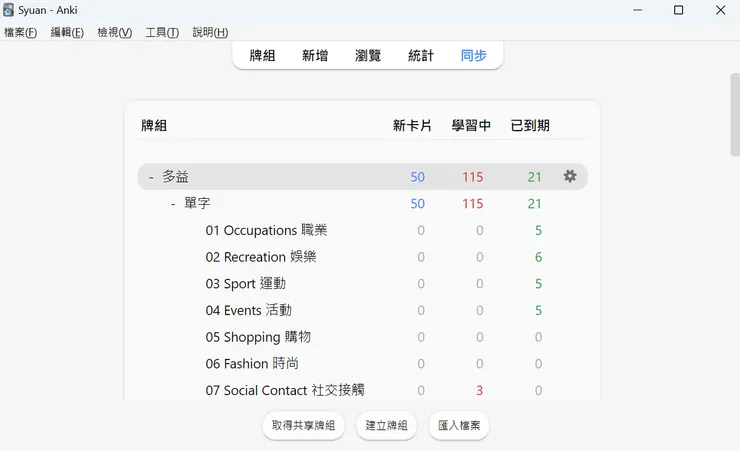Screen dimensions: 740x451
Task: Switch to the 牌組 tab
Action: [262, 56]
